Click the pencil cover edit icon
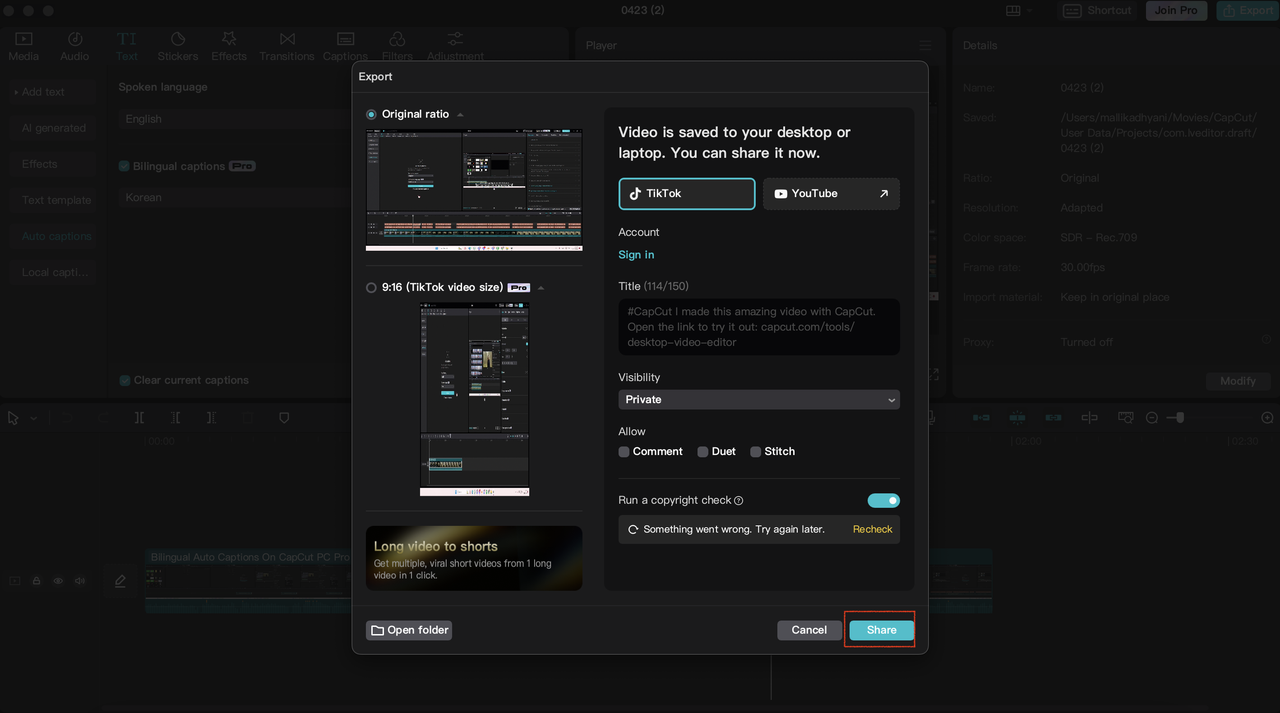Image resolution: width=1280 pixels, height=713 pixels. coord(120,580)
